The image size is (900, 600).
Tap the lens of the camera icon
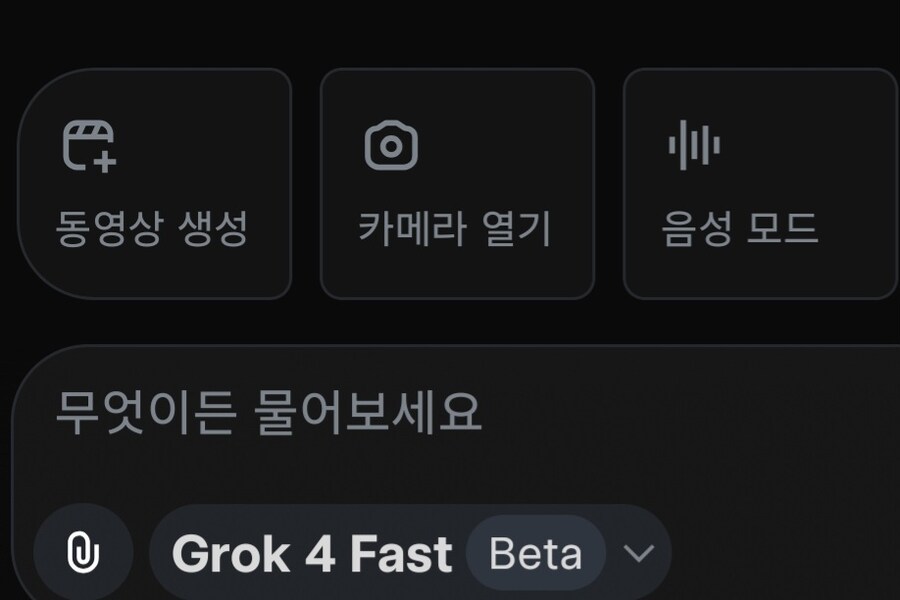391,148
